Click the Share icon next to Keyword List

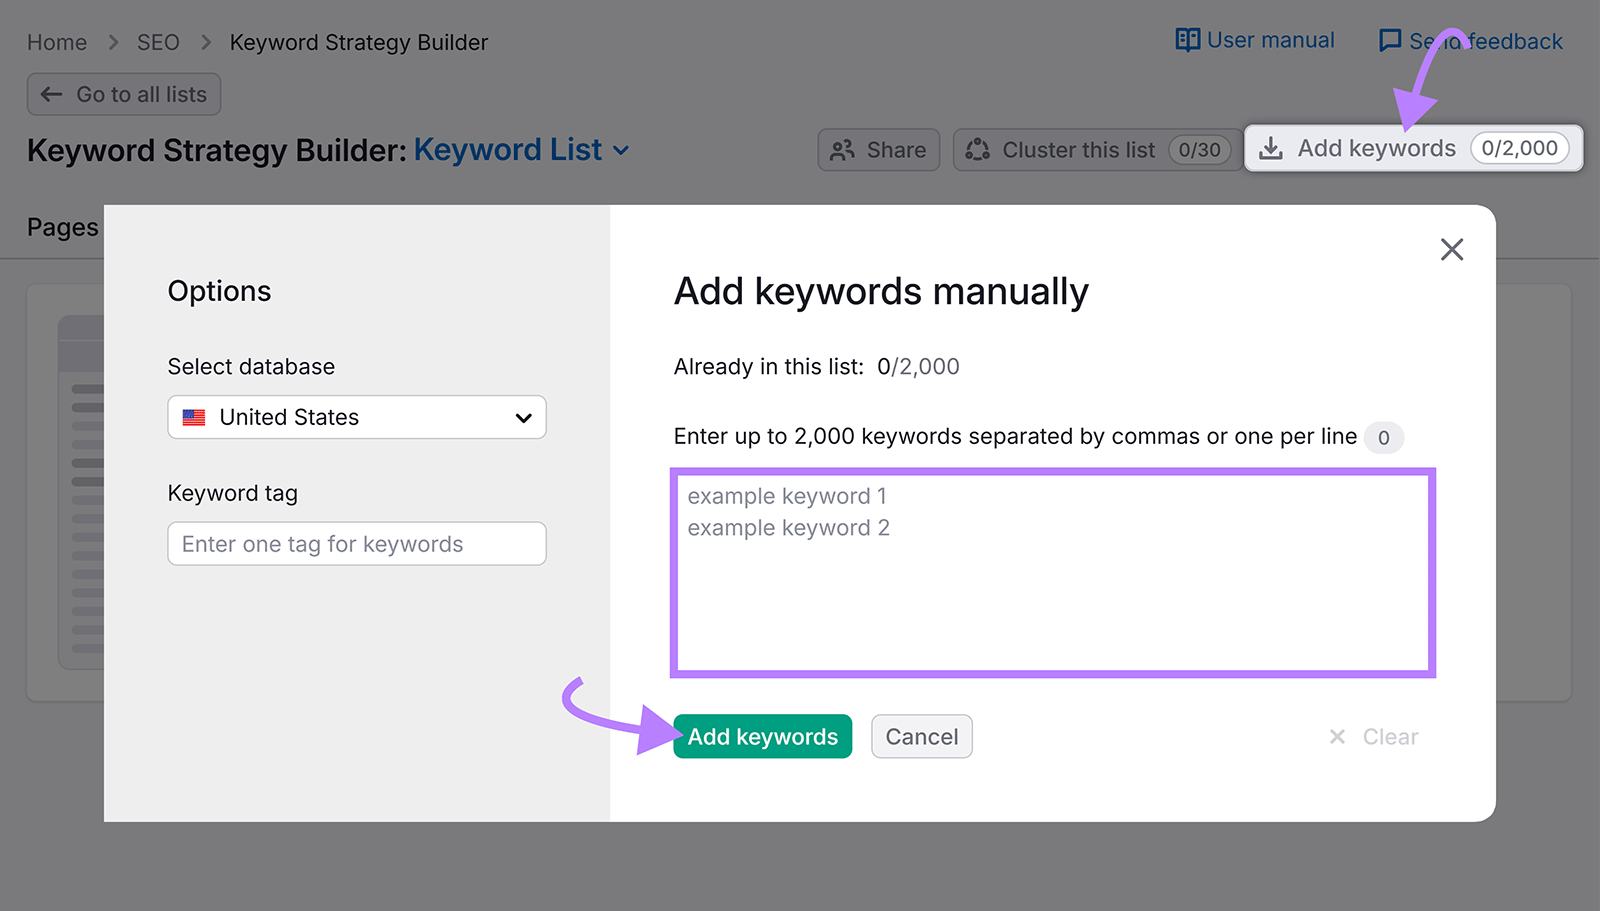click(843, 150)
